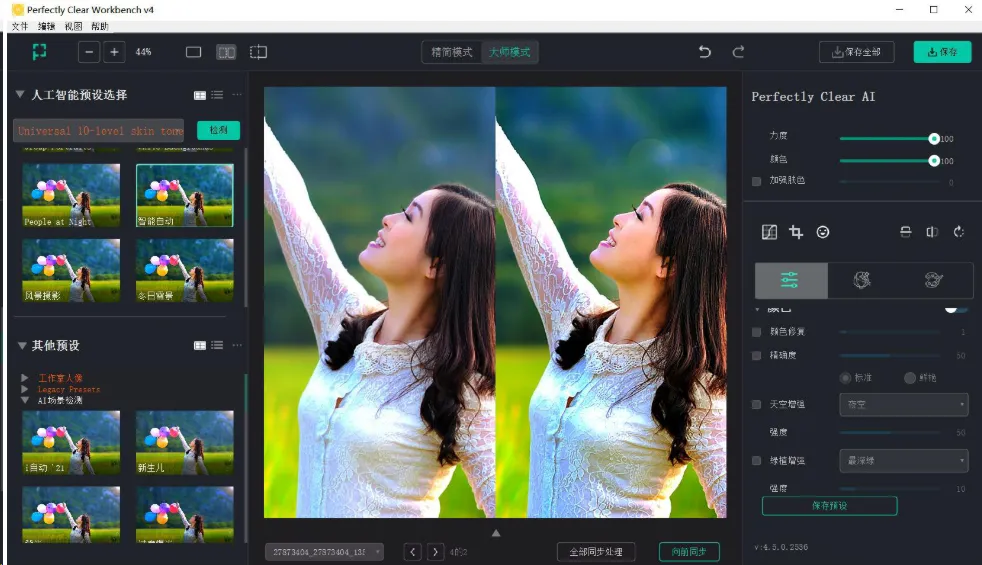The height and width of the screenshot is (565, 982).
Task: Zoom out with the minus button
Action: point(89,52)
